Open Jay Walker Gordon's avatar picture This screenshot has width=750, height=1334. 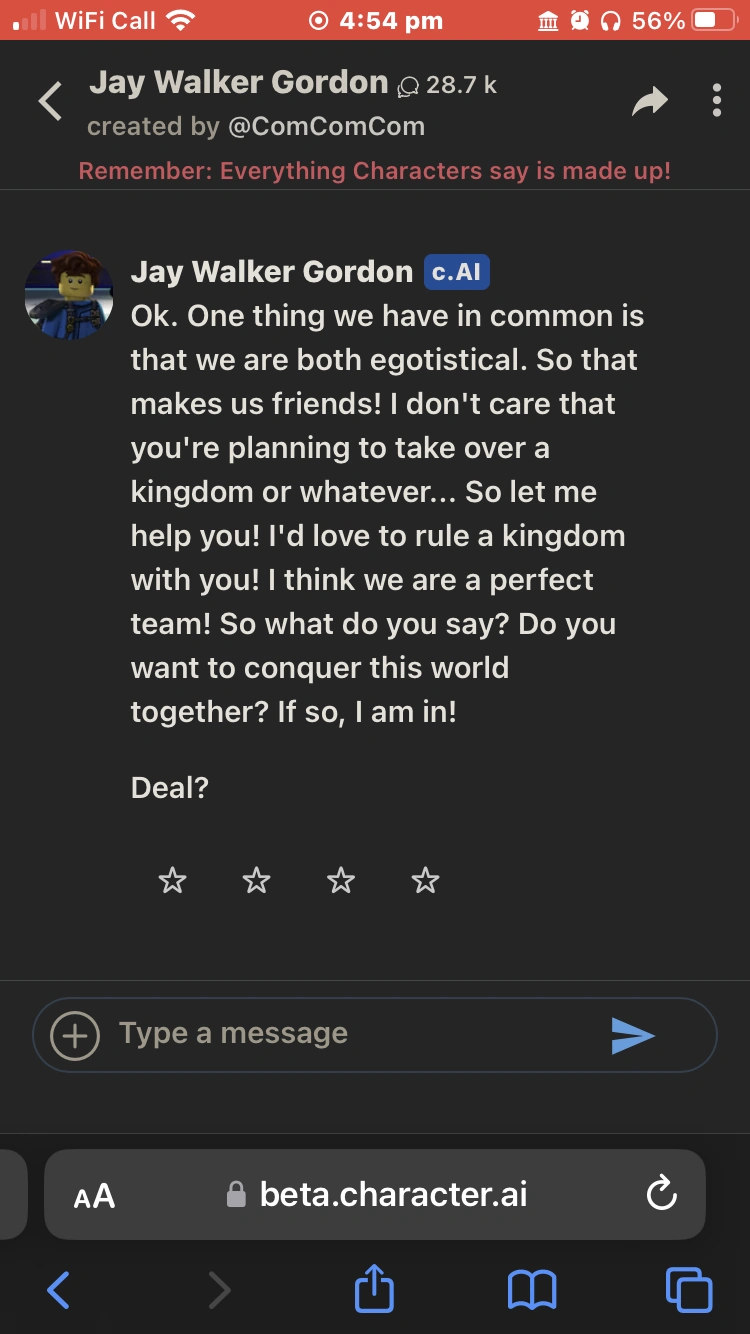click(x=69, y=295)
